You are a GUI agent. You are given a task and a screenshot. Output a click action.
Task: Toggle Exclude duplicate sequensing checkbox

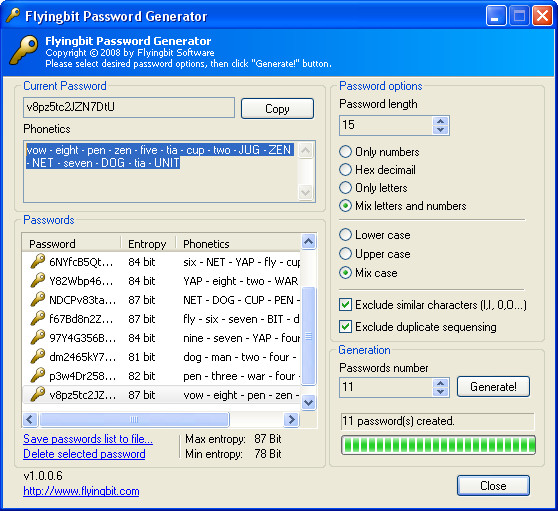coord(346,327)
